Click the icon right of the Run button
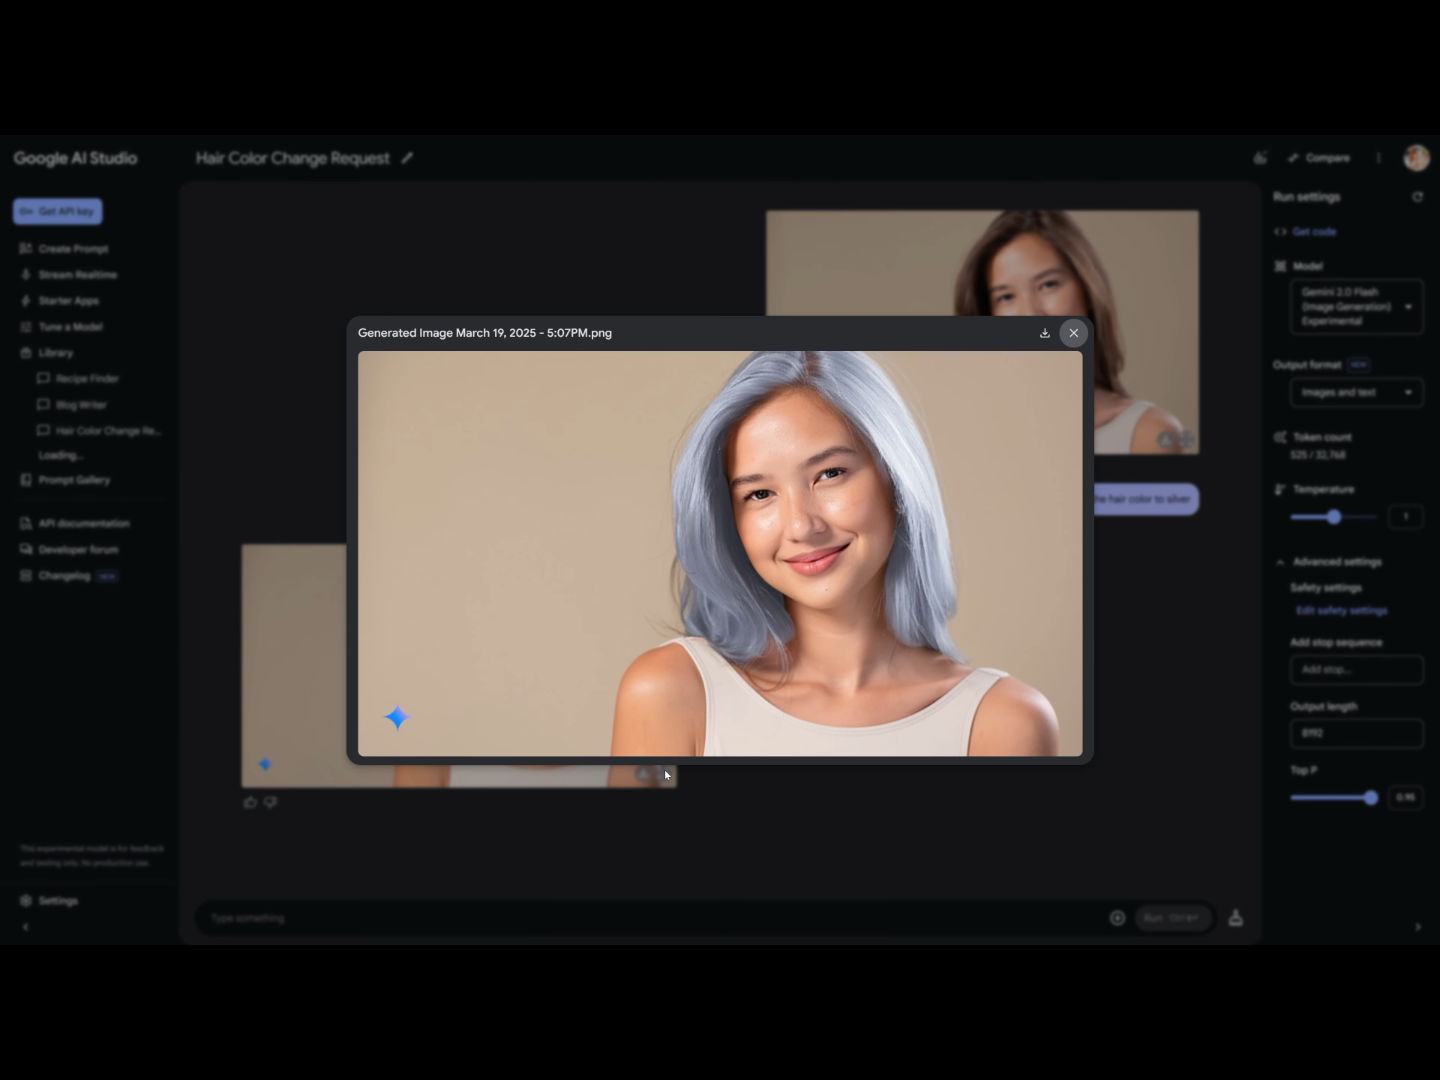The image size is (1440, 1080). (x=1236, y=918)
